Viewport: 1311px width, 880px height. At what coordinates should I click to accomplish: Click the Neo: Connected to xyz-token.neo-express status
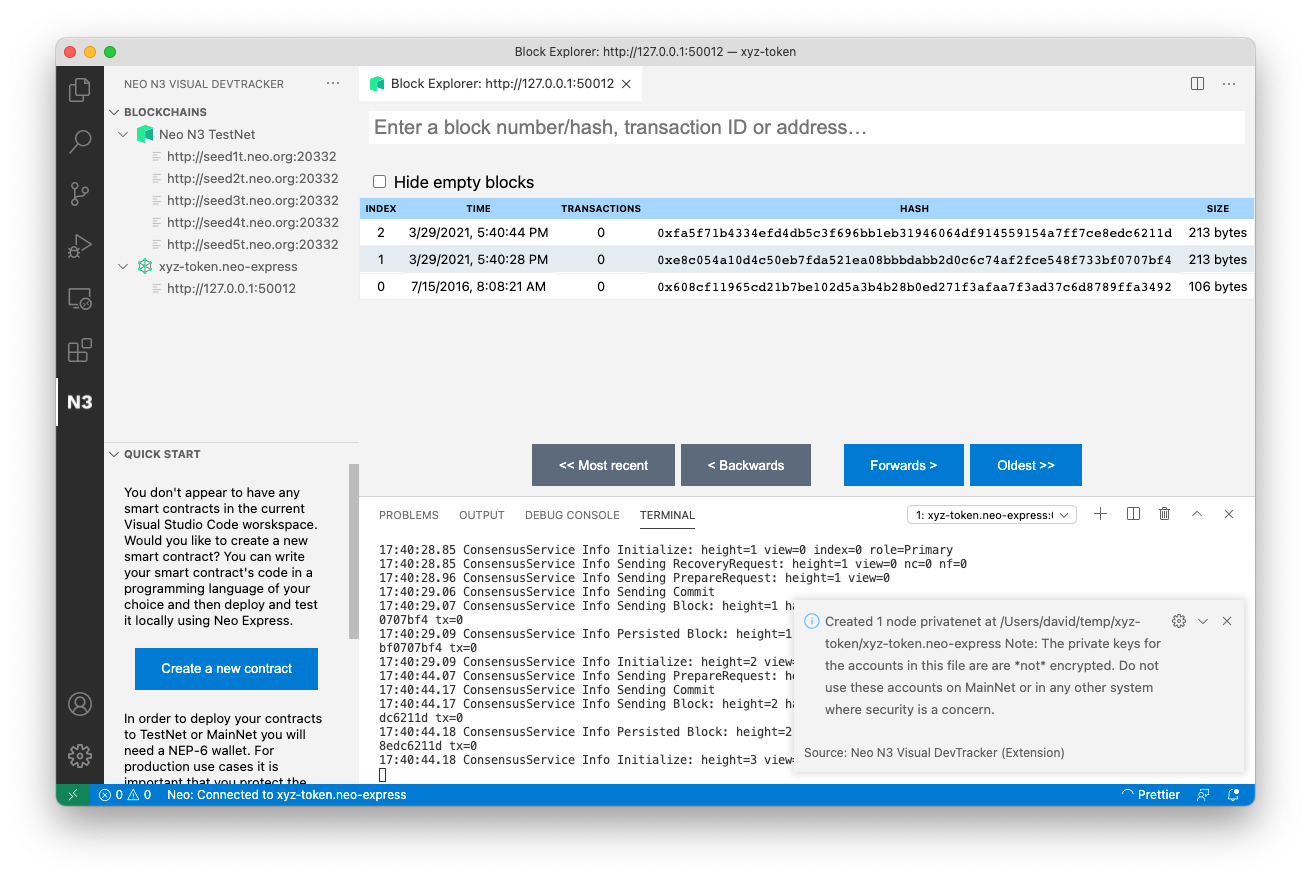coord(287,795)
